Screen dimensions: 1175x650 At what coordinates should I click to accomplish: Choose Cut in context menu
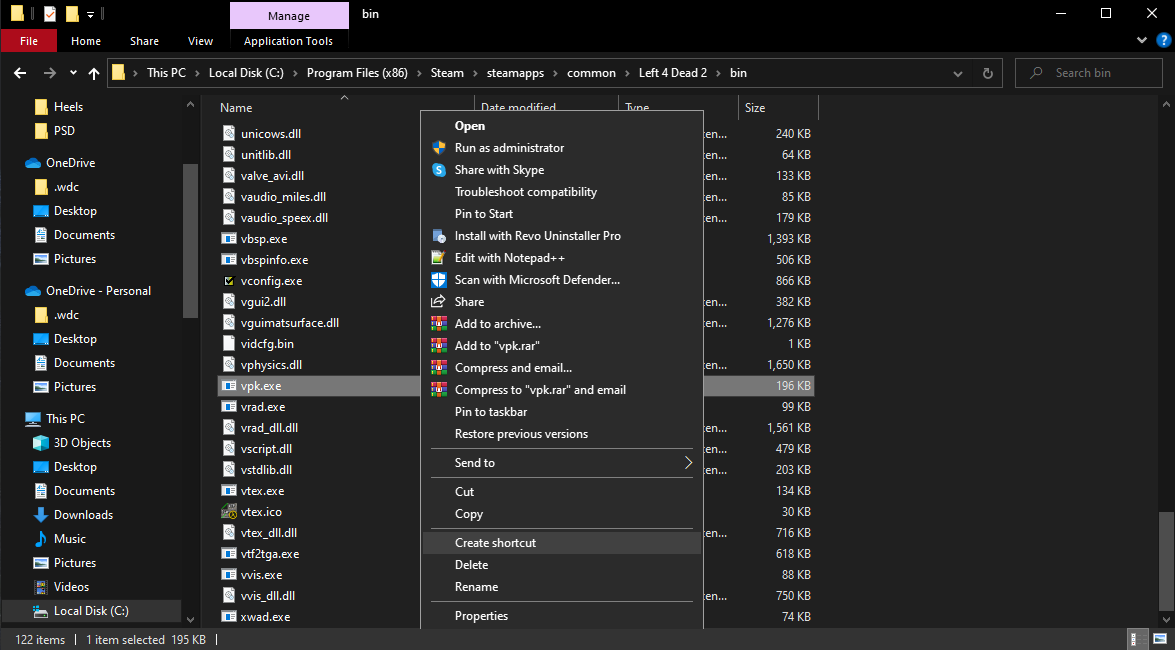pos(563,492)
